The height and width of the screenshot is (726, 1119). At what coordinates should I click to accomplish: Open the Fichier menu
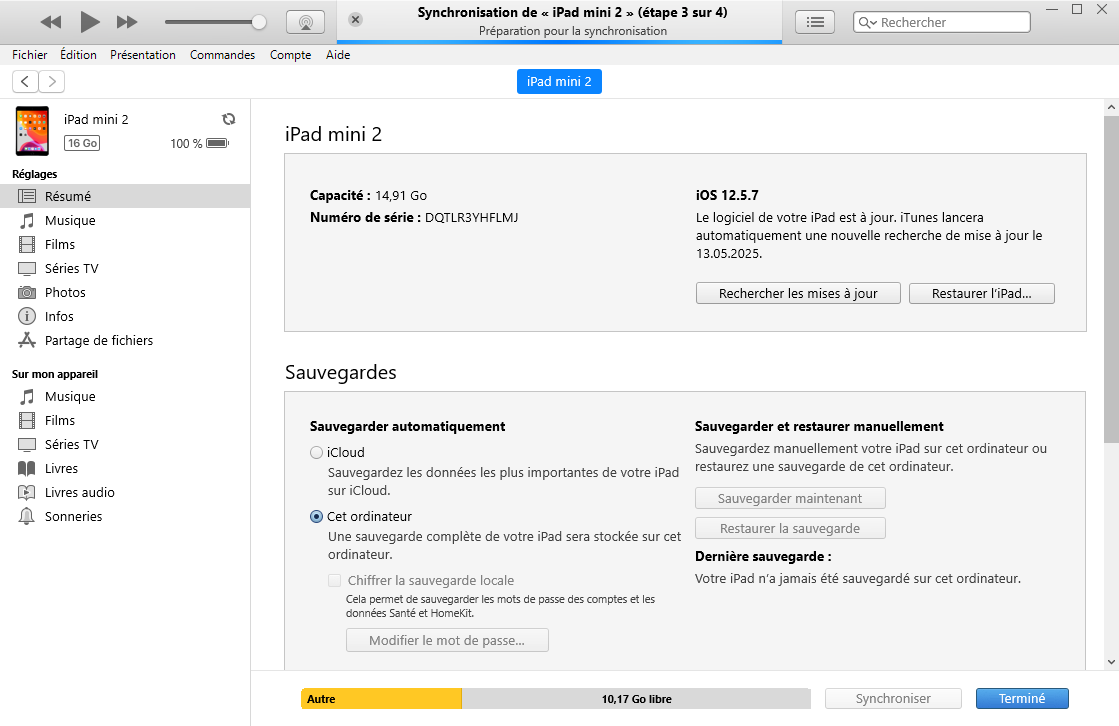coord(29,55)
